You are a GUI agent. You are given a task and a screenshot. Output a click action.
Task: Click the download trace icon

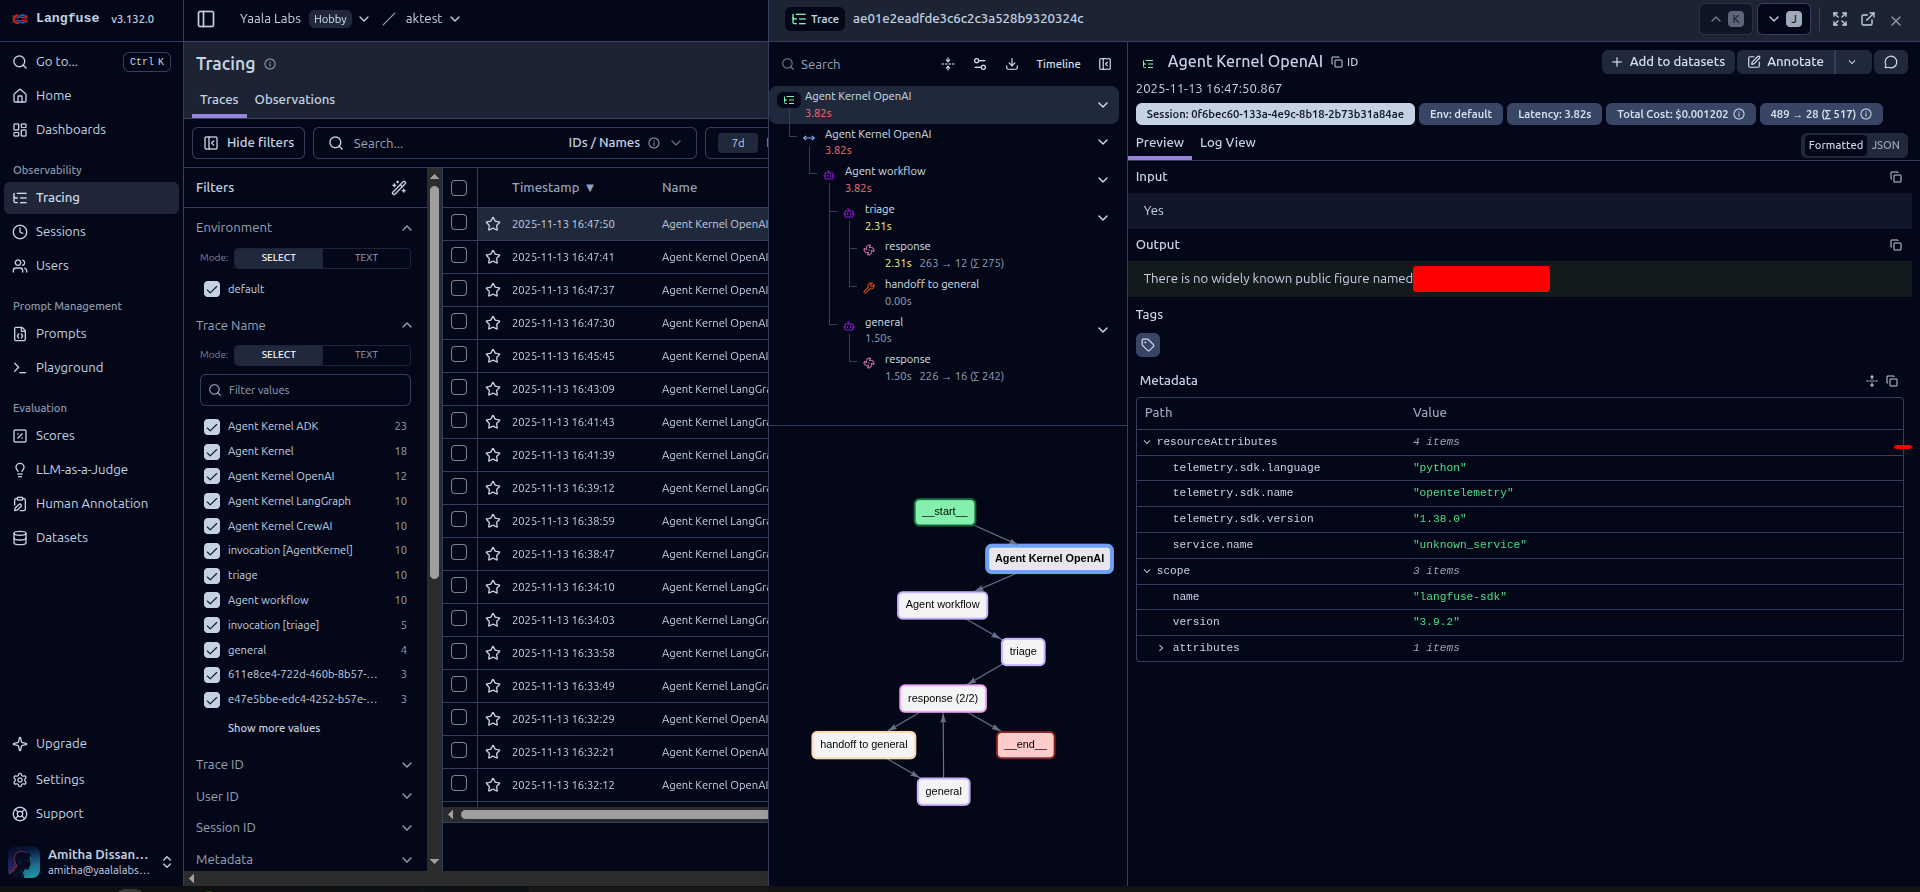1012,64
